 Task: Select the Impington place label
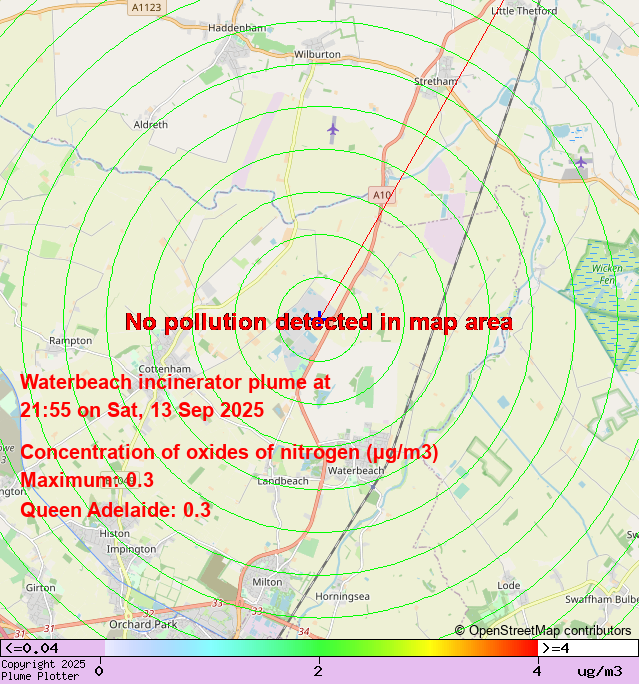[x=131, y=549]
